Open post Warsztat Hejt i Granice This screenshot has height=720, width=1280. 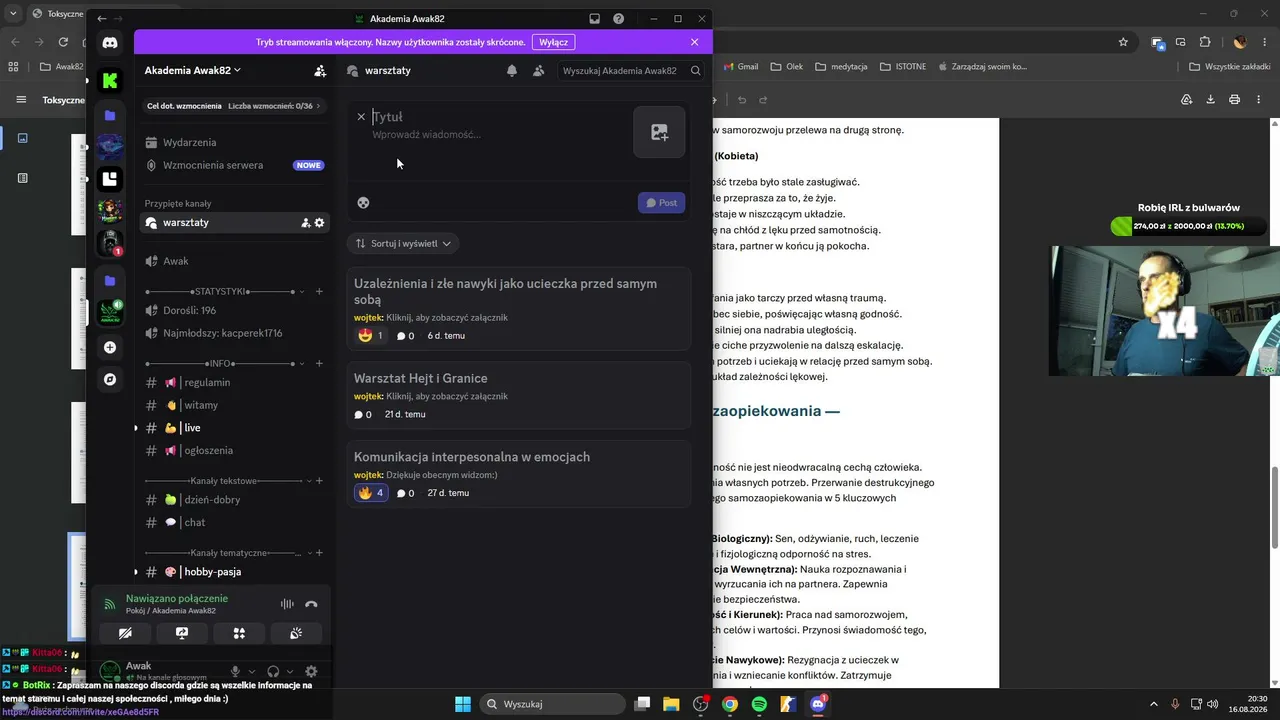pyautogui.click(x=519, y=395)
